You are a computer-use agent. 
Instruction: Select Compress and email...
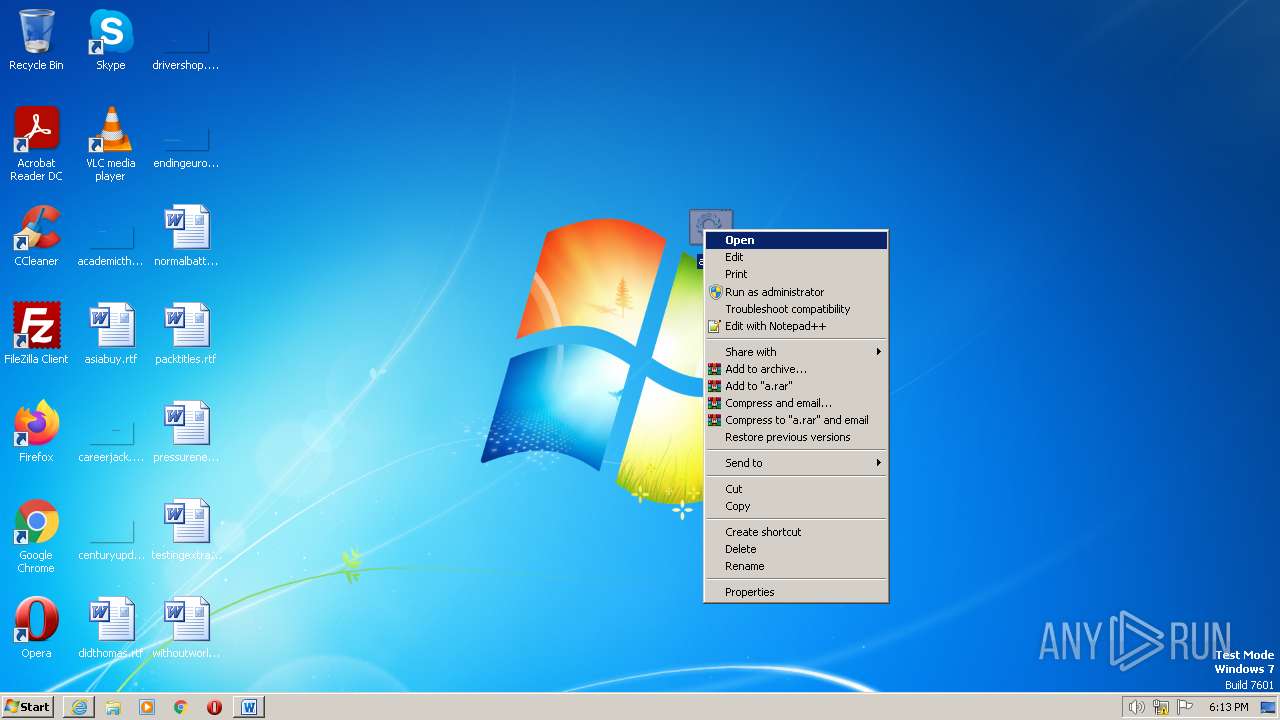click(796, 403)
